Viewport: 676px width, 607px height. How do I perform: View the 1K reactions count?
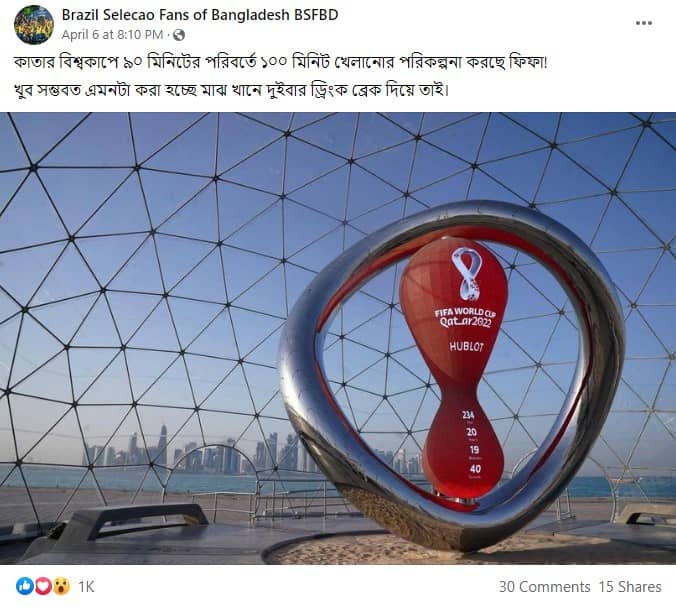click(86, 587)
